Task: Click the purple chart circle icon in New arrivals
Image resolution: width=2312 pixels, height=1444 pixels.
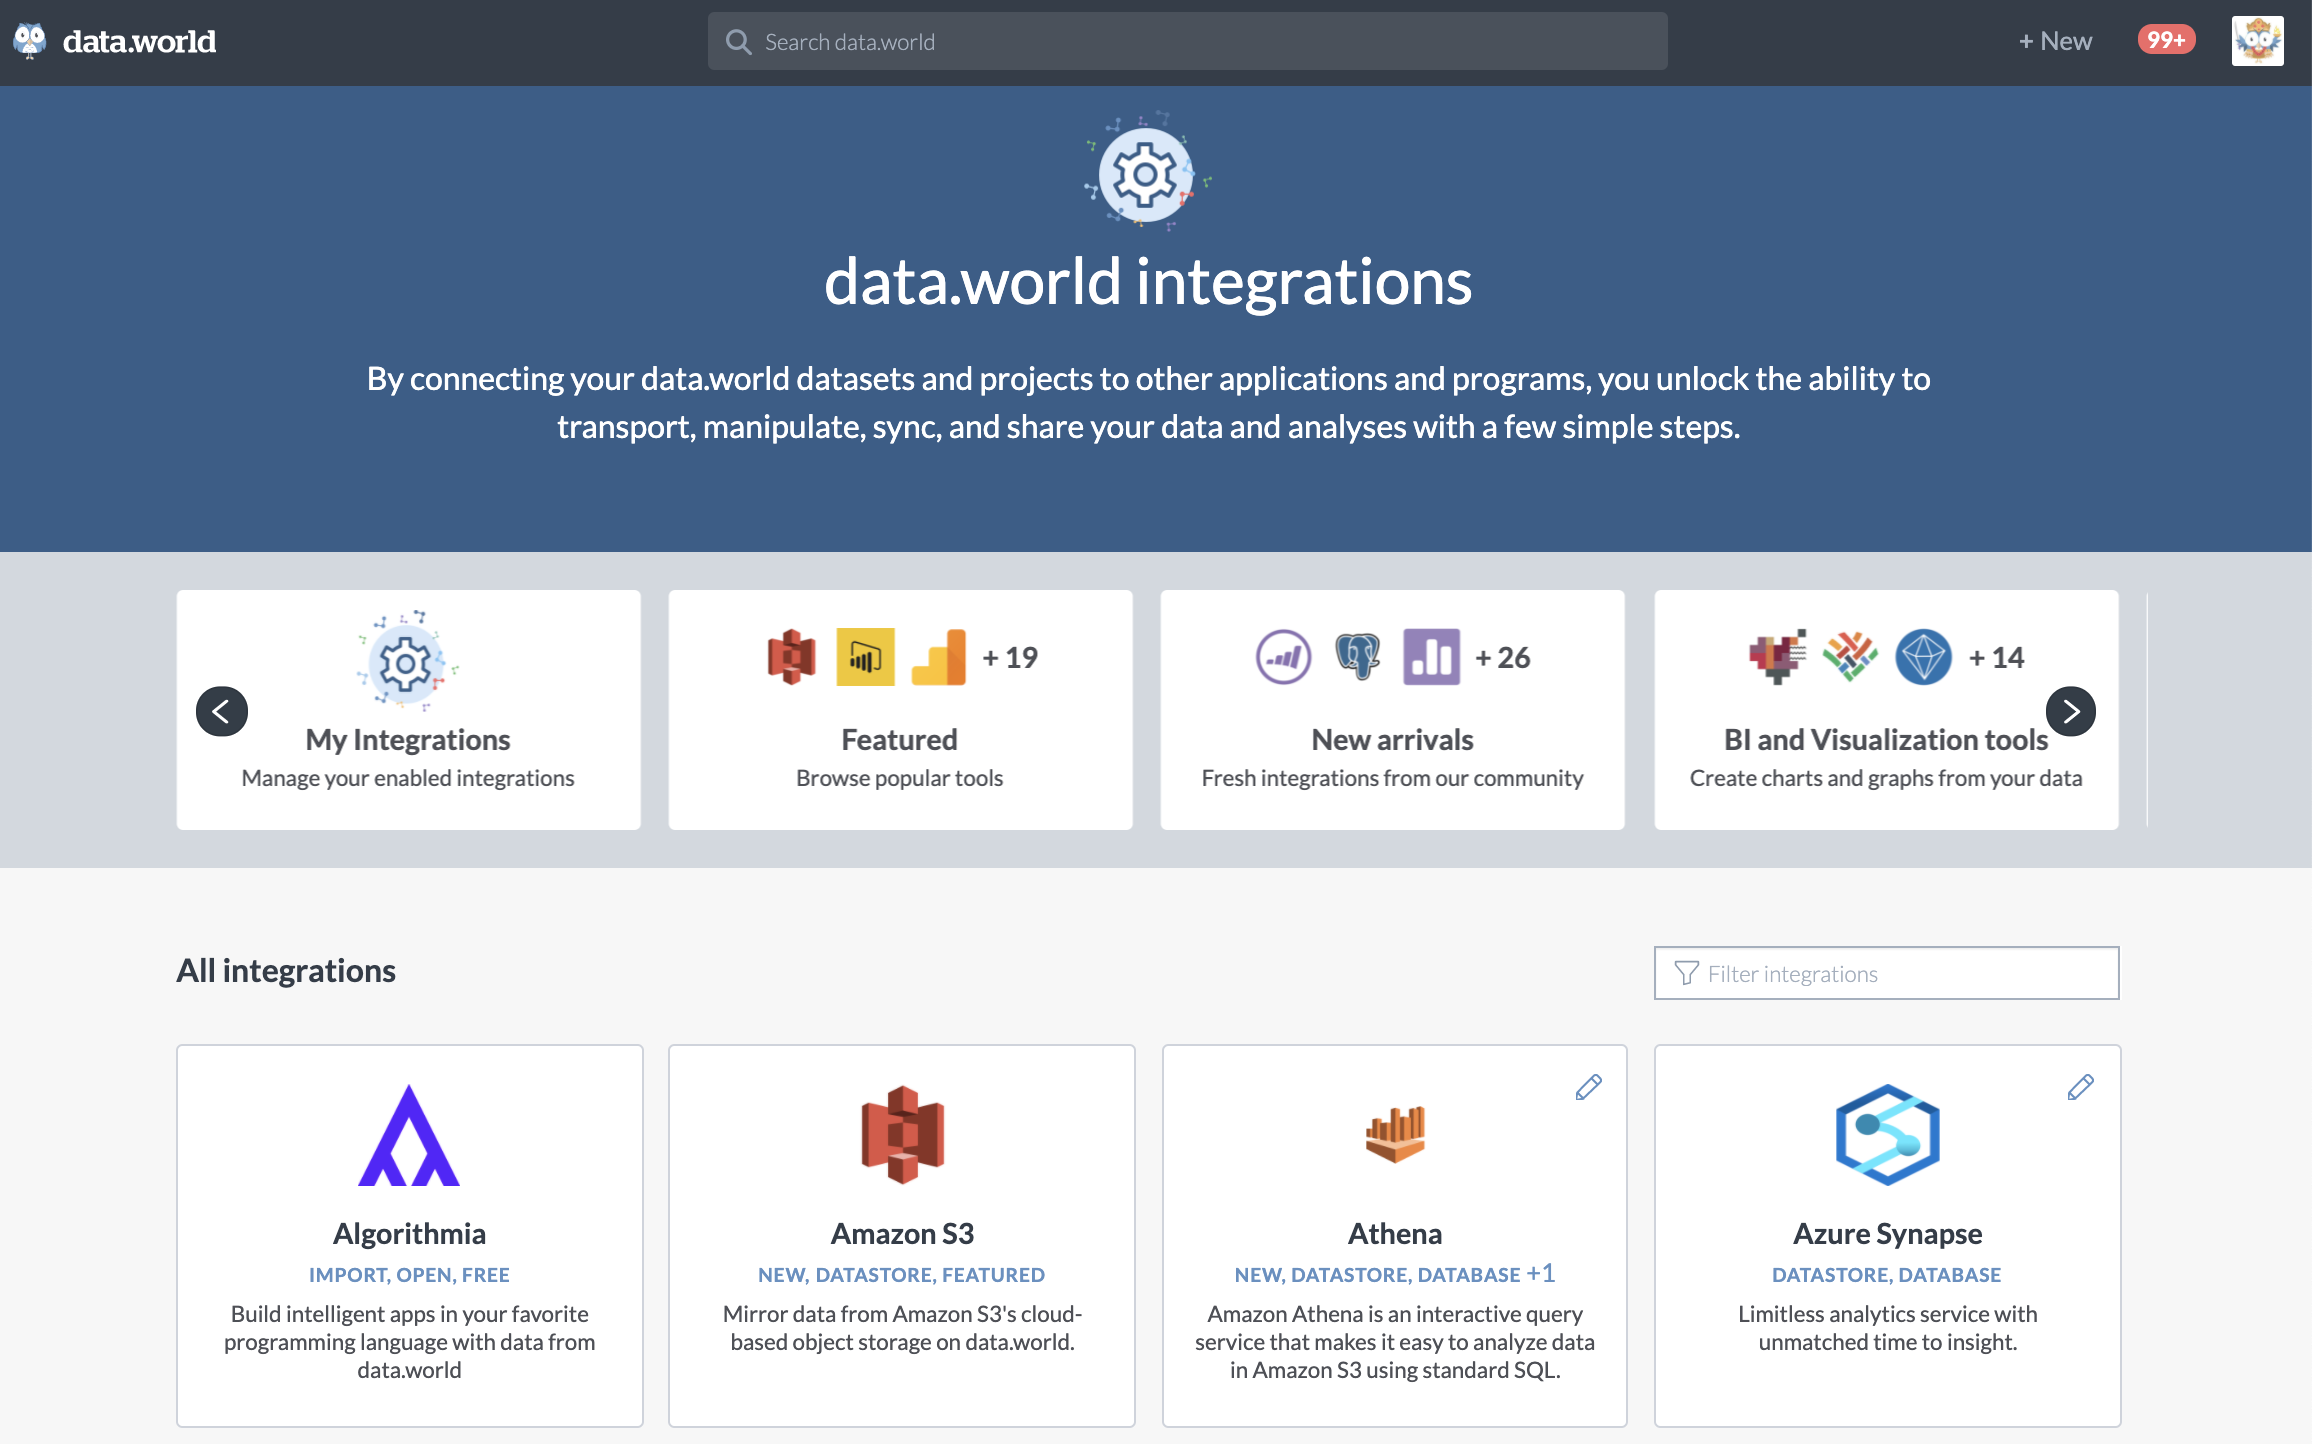Action: [1284, 657]
